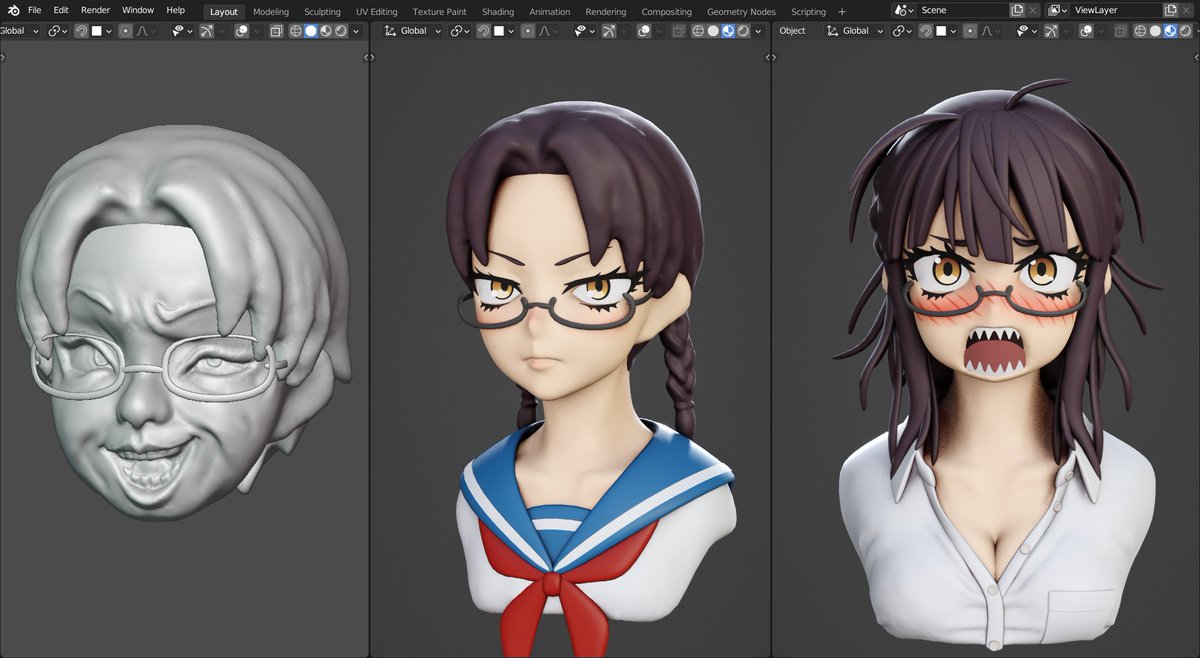Click the Scene name field
The height and width of the screenshot is (658, 1200).
coord(962,10)
